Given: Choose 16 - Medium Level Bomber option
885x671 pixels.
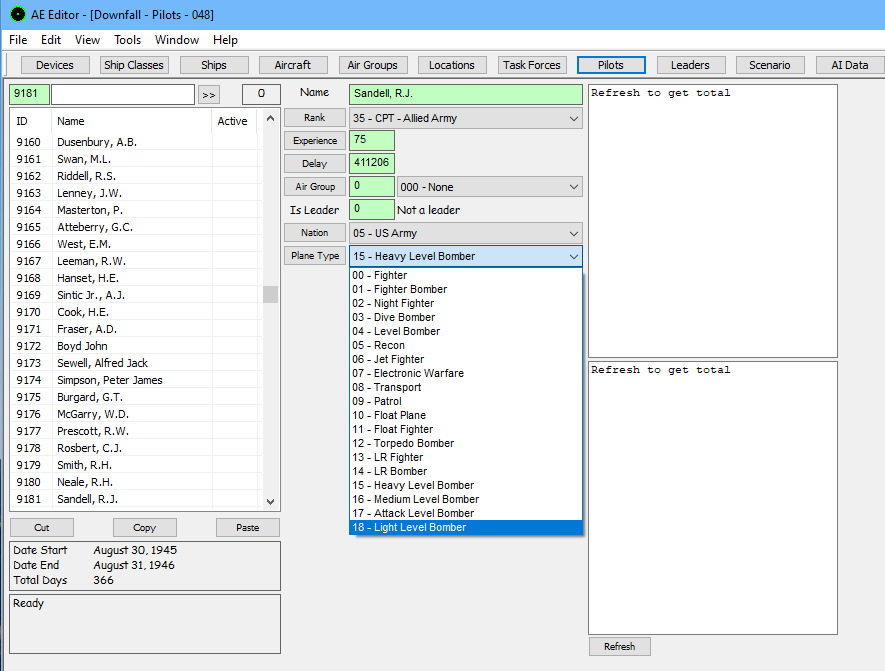Looking at the screenshot, I should pos(466,499).
